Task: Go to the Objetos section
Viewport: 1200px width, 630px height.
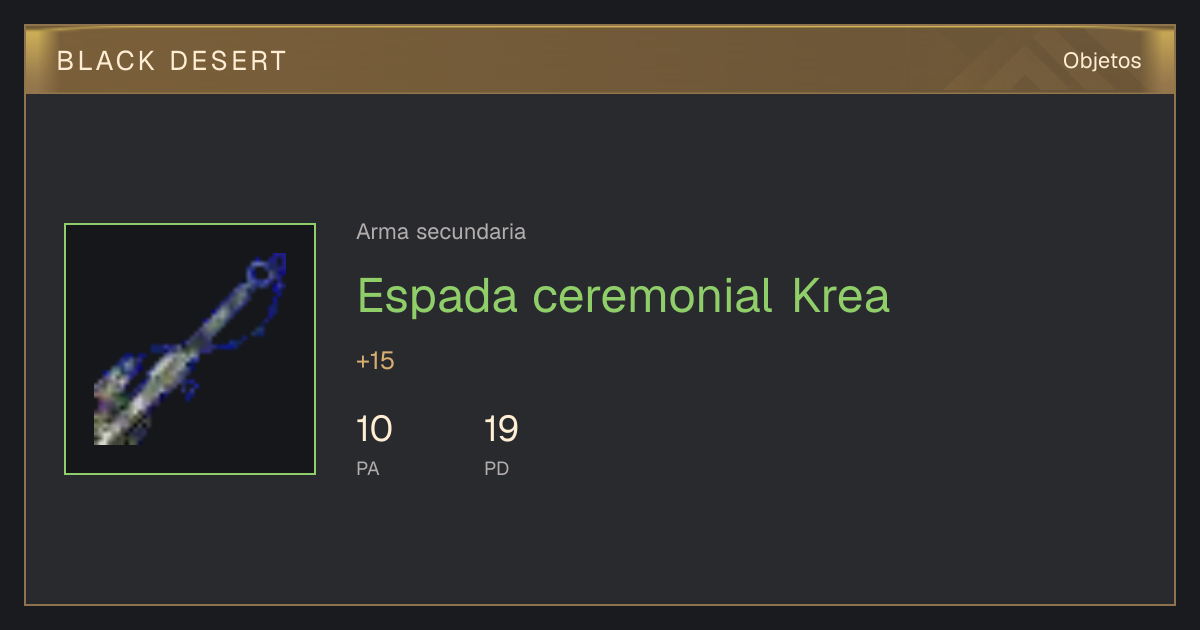Action: pos(1102,61)
